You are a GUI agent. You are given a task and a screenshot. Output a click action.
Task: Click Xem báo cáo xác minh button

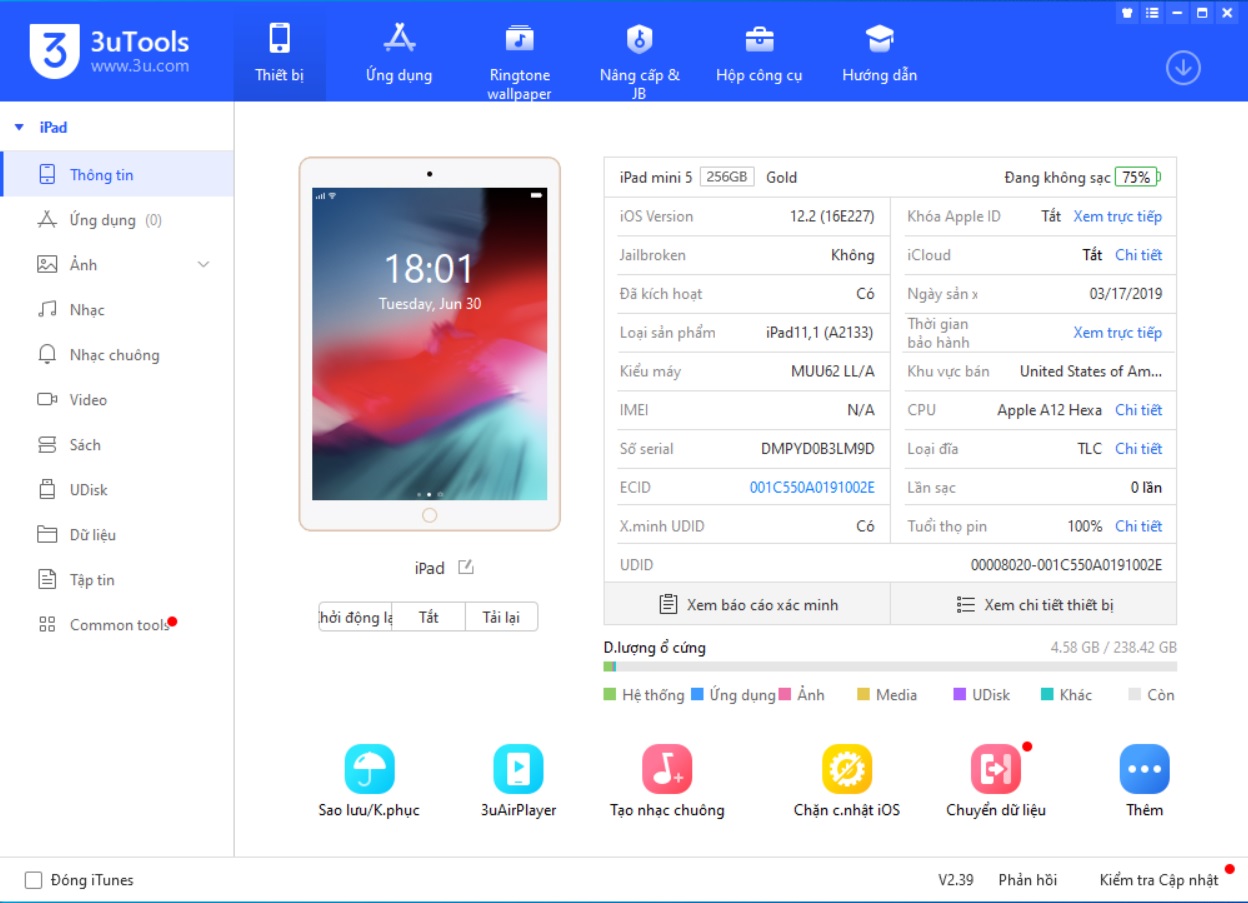(x=747, y=605)
